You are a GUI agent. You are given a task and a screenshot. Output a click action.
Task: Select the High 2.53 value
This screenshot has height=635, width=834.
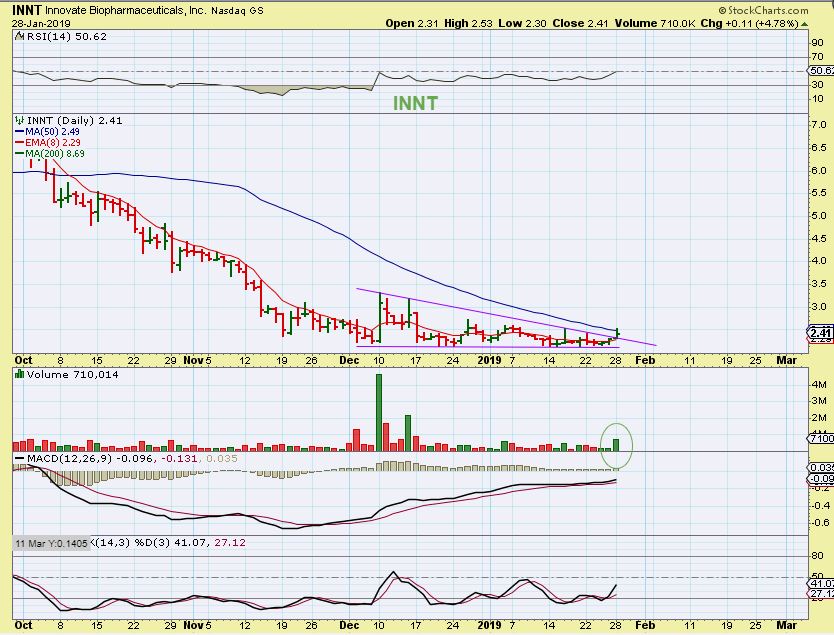click(x=469, y=23)
